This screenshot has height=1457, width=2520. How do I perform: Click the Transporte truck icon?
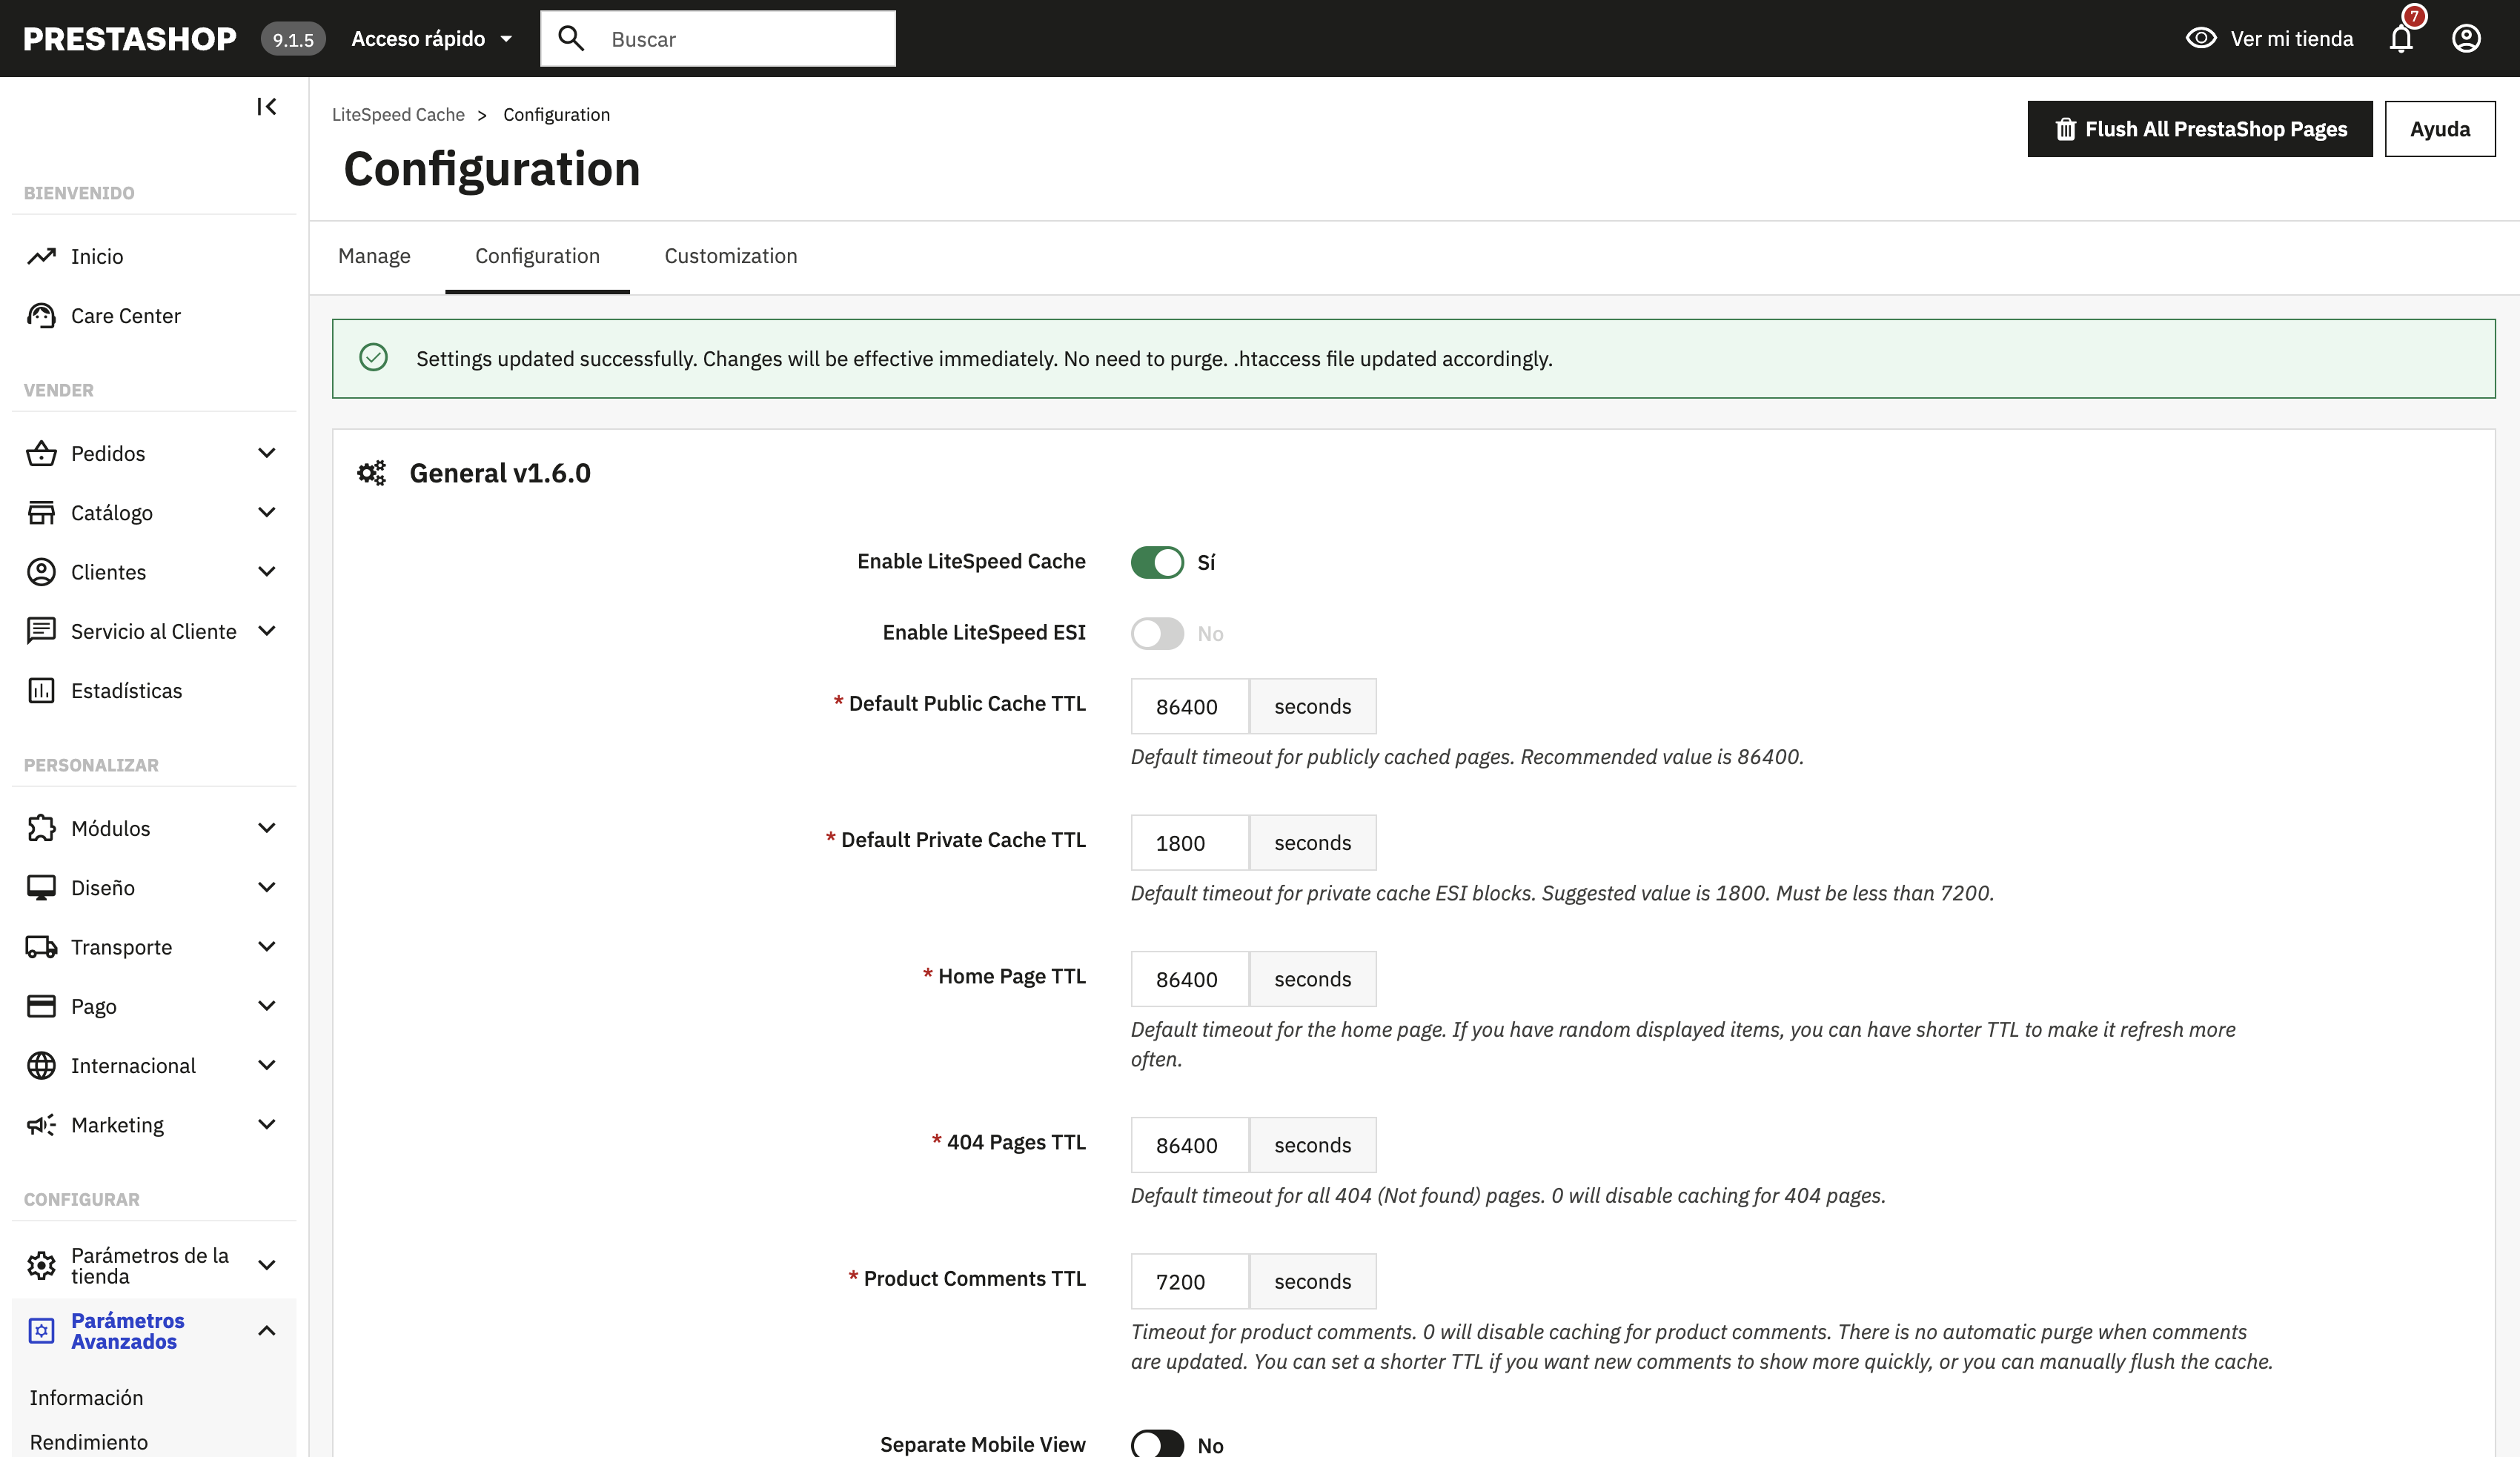[x=41, y=947]
